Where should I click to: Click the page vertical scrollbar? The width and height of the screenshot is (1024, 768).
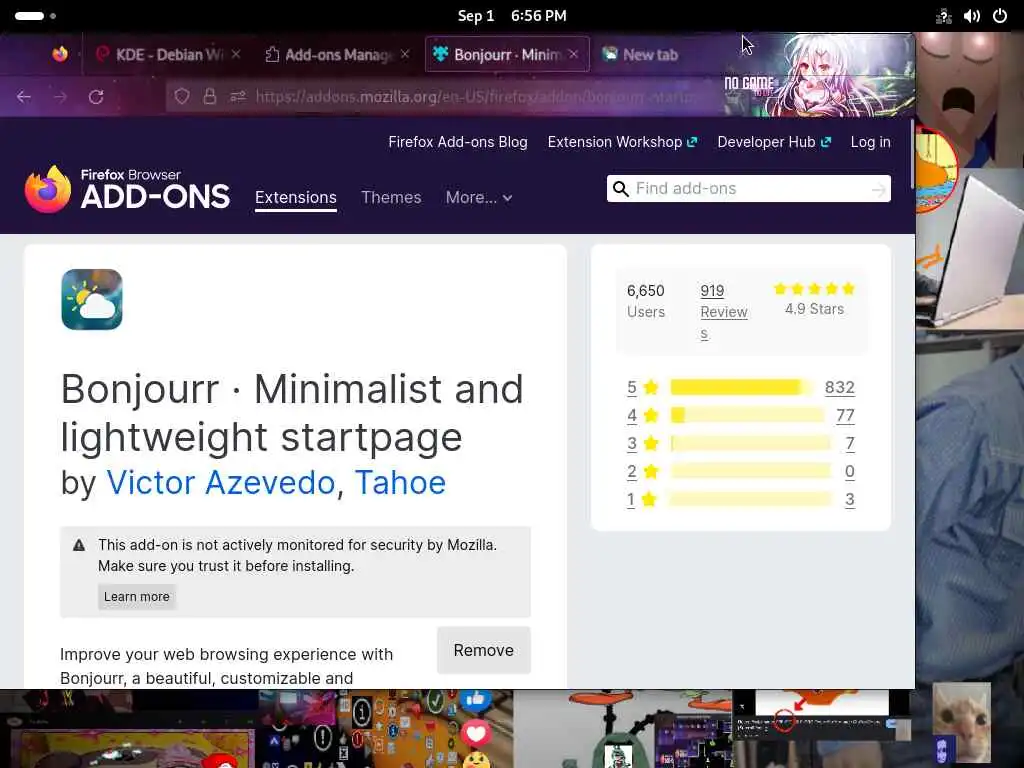click(x=912, y=155)
